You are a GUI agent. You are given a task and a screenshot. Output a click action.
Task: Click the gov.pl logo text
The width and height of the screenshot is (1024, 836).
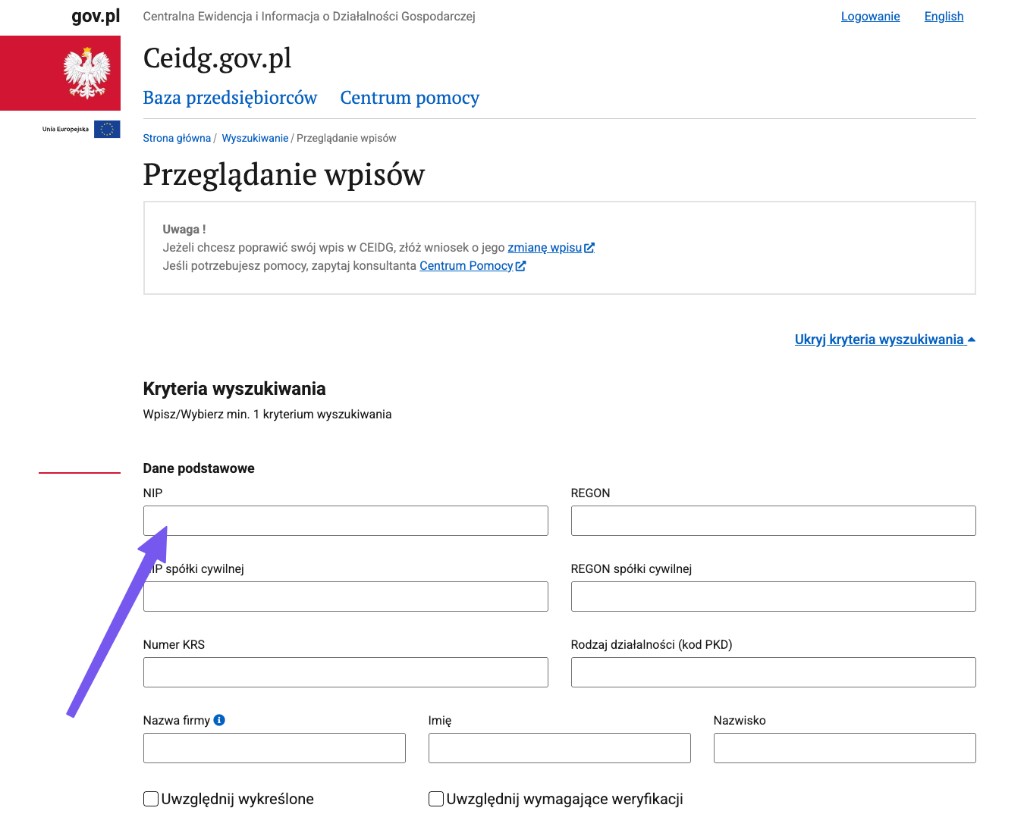[95, 16]
